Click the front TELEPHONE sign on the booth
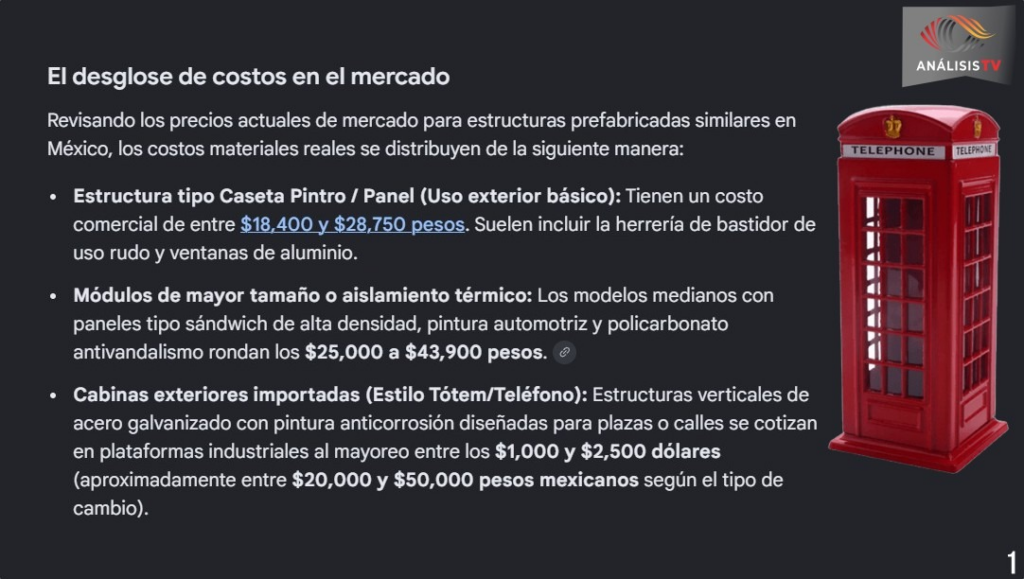1024x579 pixels. coord(893,151)
